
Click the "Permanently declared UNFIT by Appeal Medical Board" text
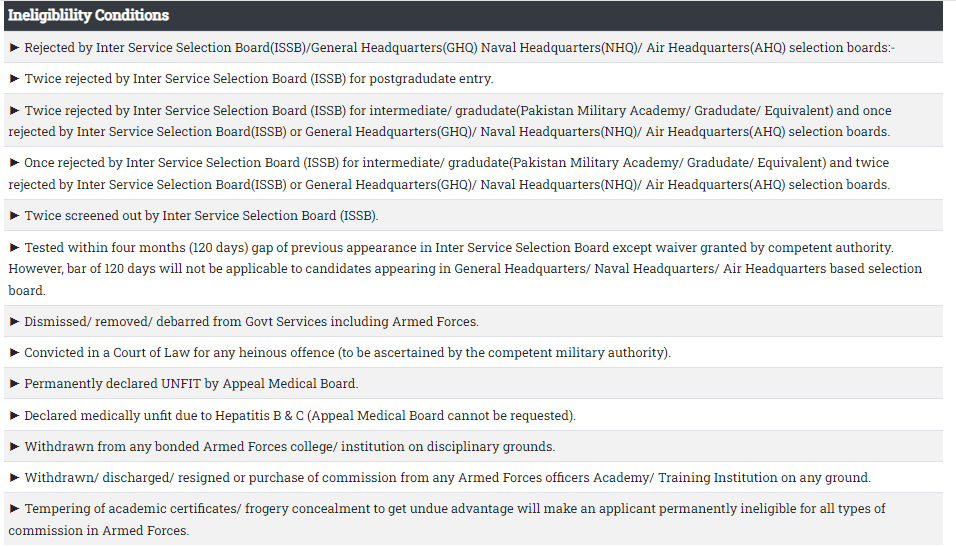point(191,384)
